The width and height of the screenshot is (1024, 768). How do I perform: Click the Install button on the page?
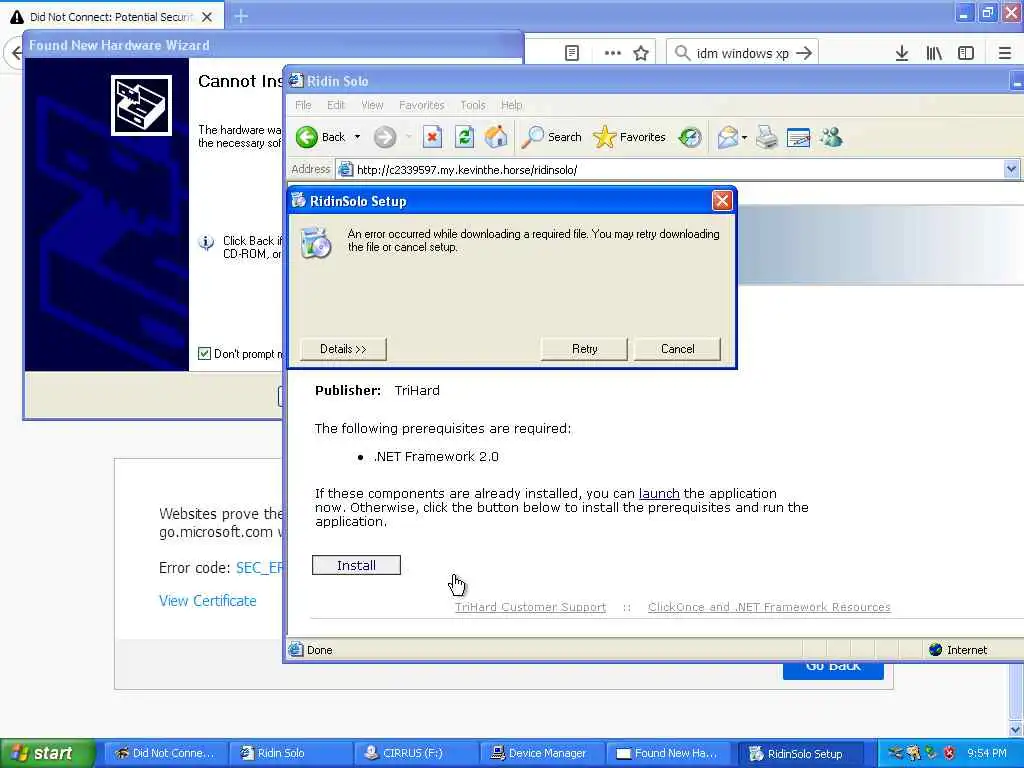click(x=356, y=566)
